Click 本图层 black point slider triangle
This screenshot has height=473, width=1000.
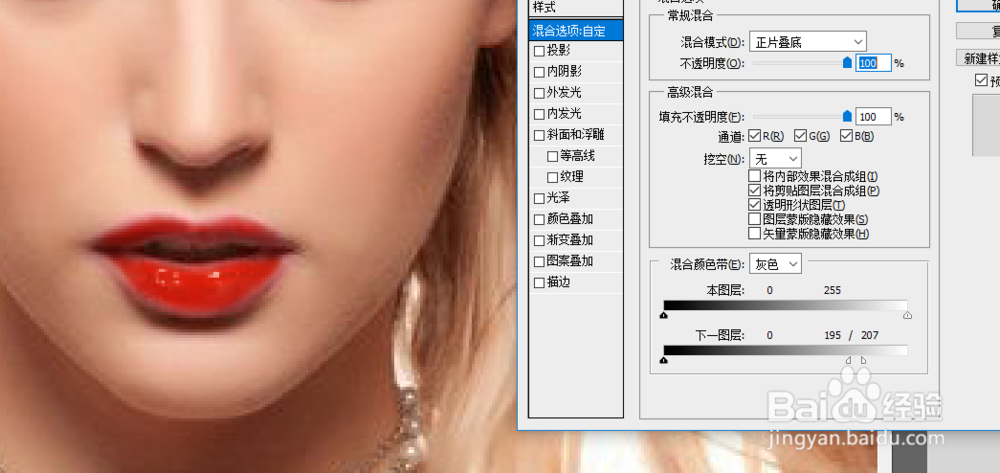(664, 315)
